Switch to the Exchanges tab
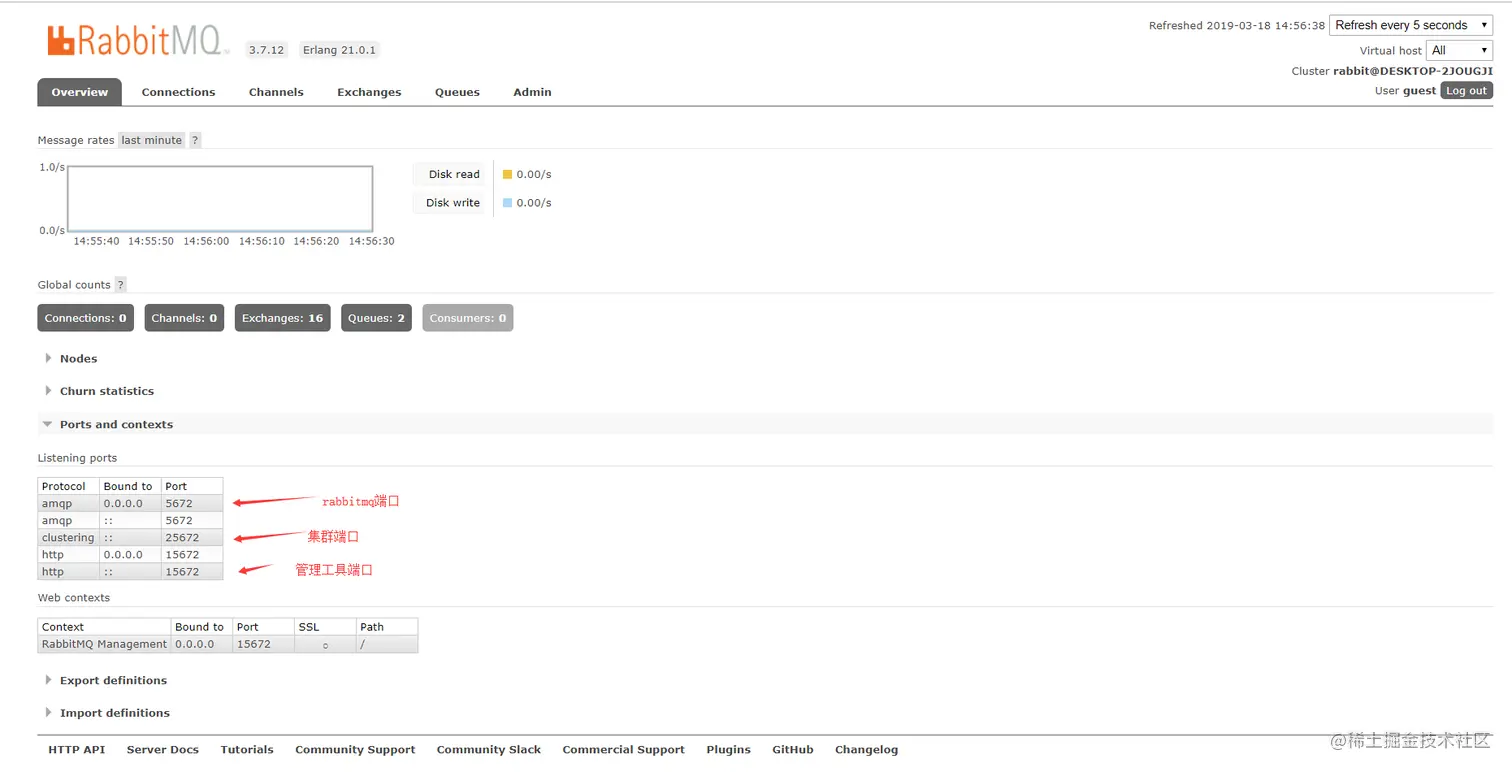Viewport: 1512px width, 772px height. (x=369, y=92)
